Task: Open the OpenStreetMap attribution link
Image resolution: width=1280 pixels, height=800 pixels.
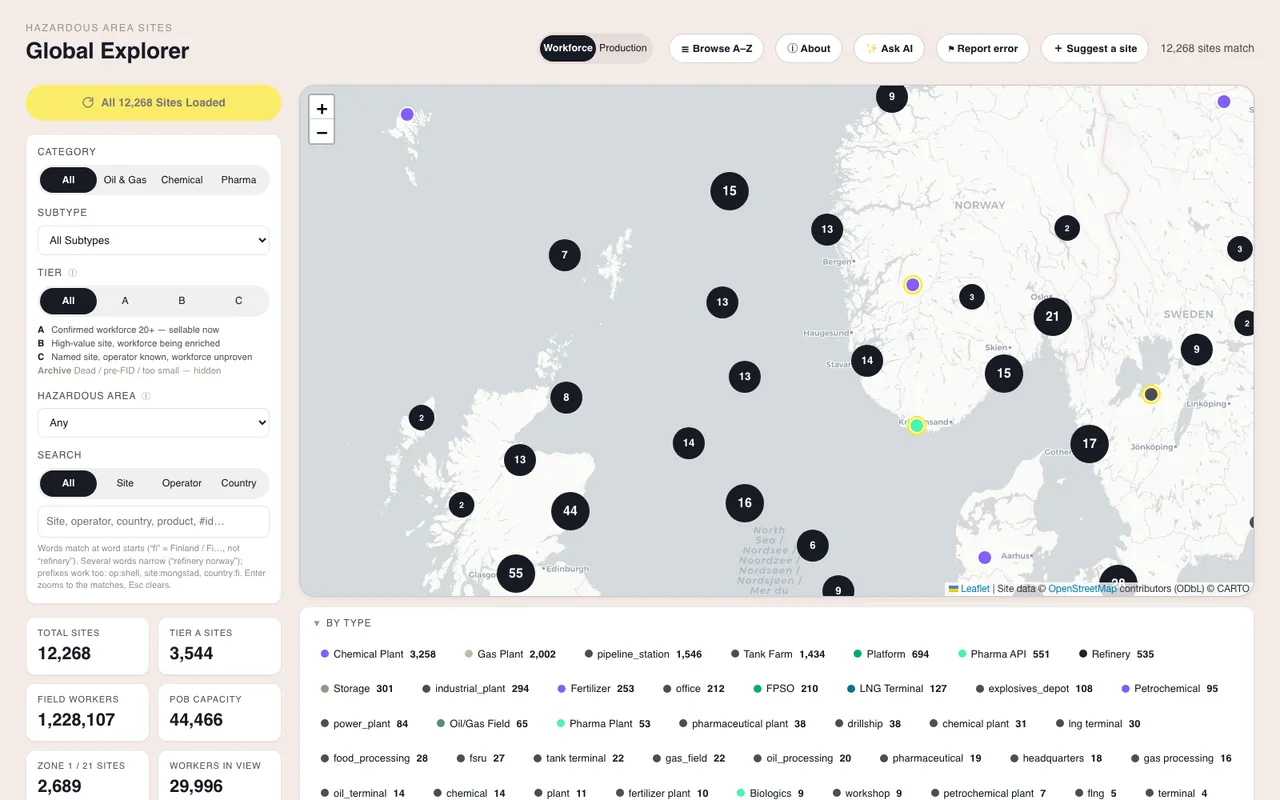Action: [x=1082, y=589]
